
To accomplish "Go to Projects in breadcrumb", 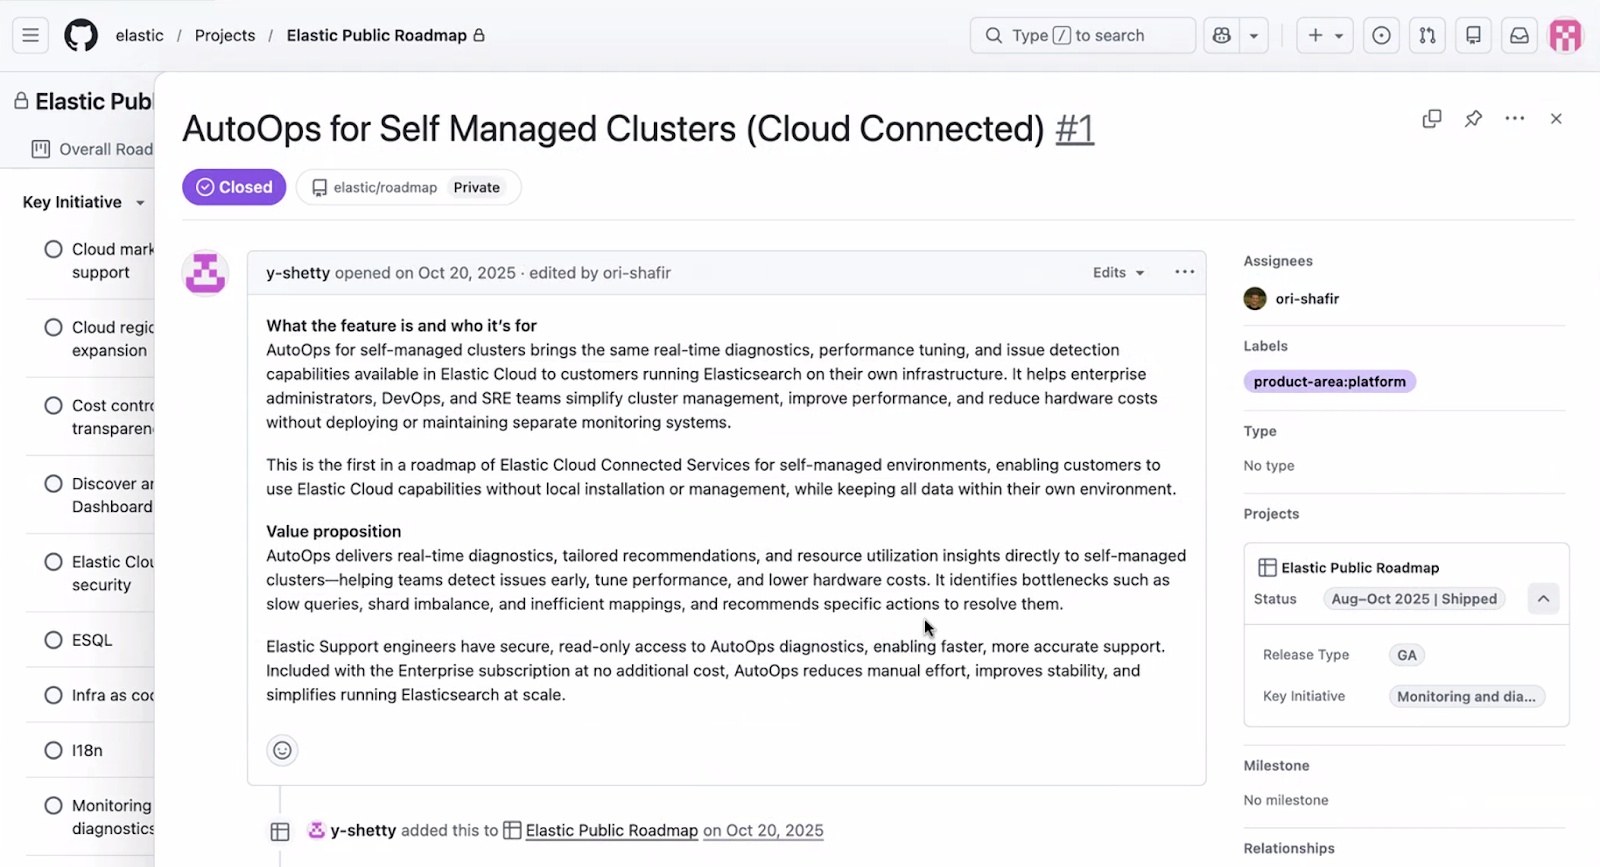I will (x=225, y=35).
